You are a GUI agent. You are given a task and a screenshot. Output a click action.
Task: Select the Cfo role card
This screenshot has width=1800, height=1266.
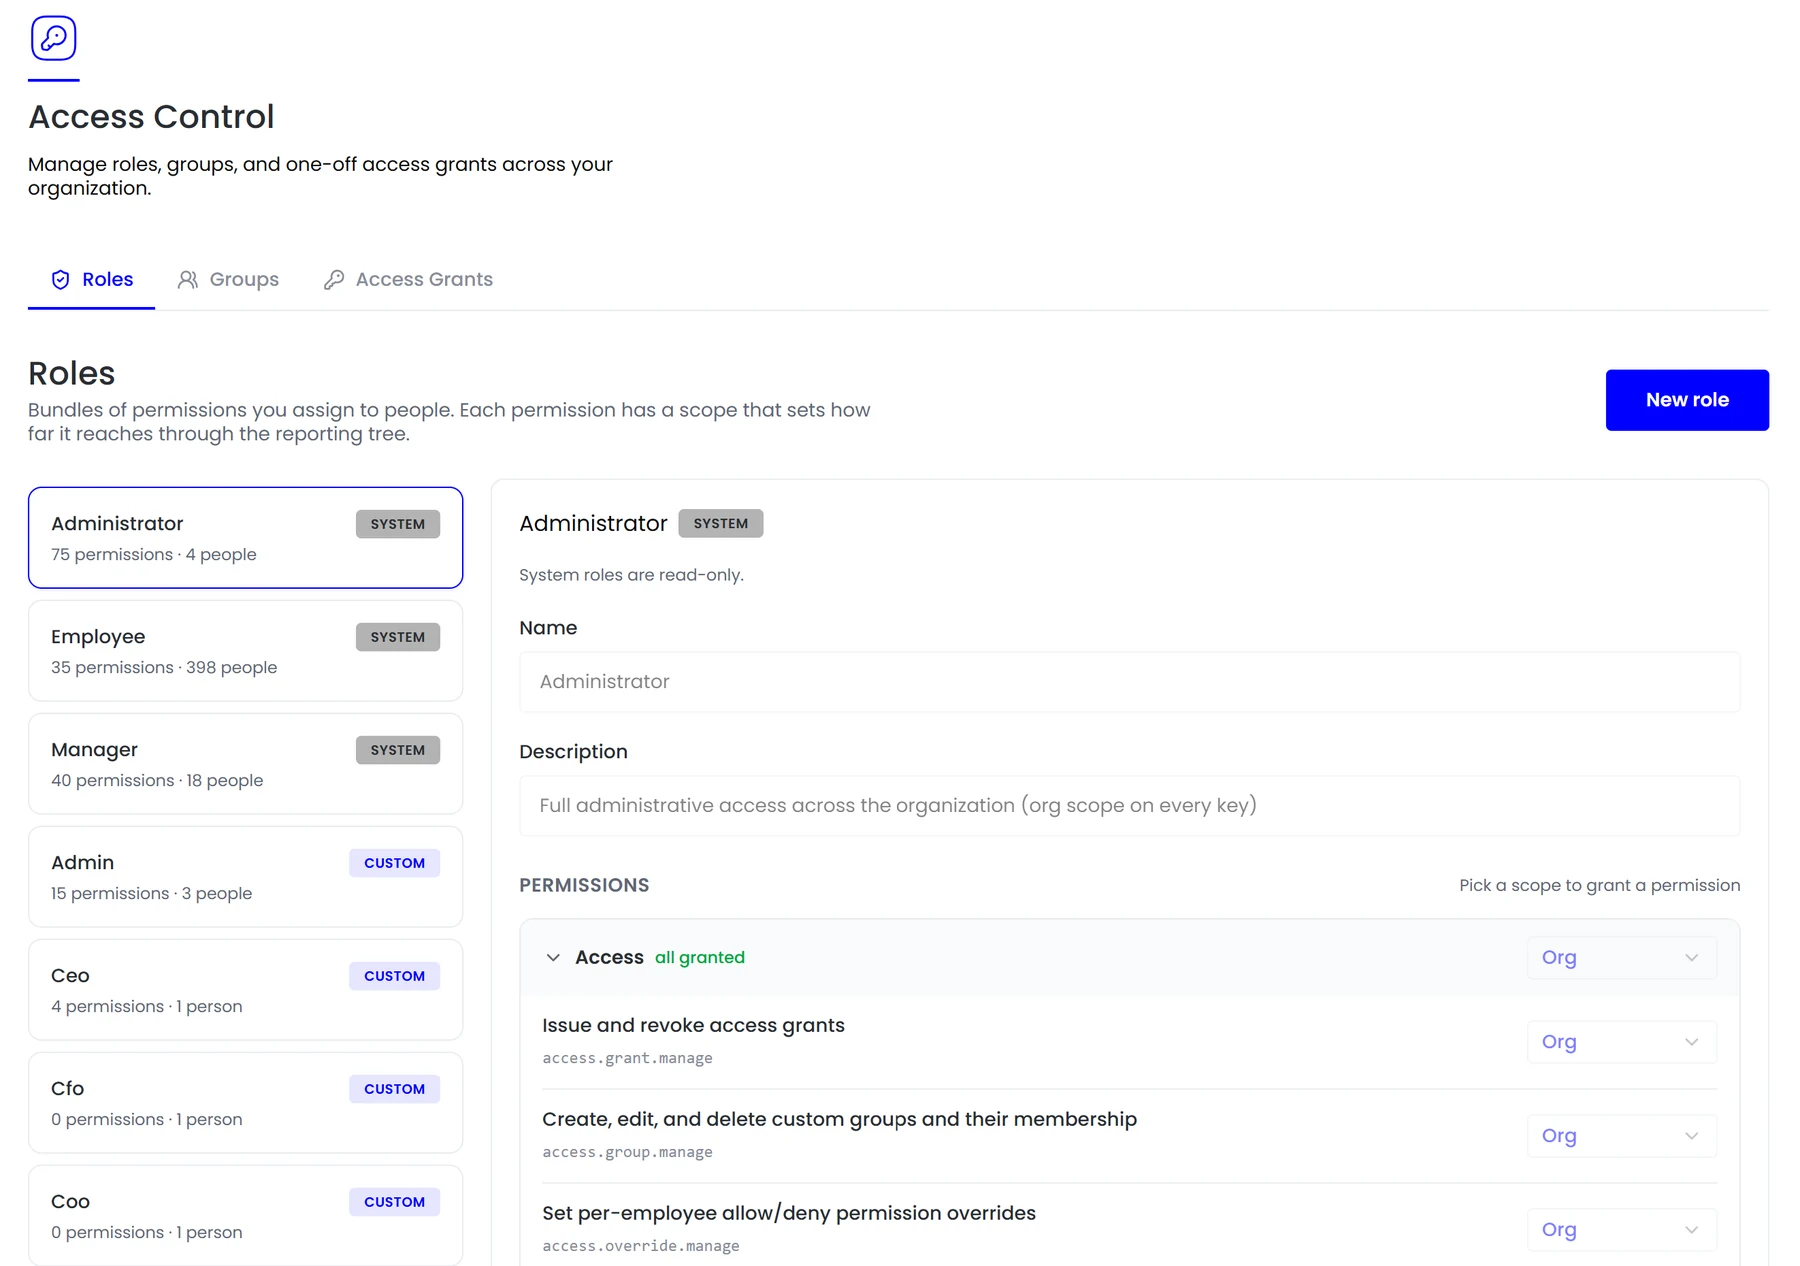pyautogui.click(x=245, y=1103)
